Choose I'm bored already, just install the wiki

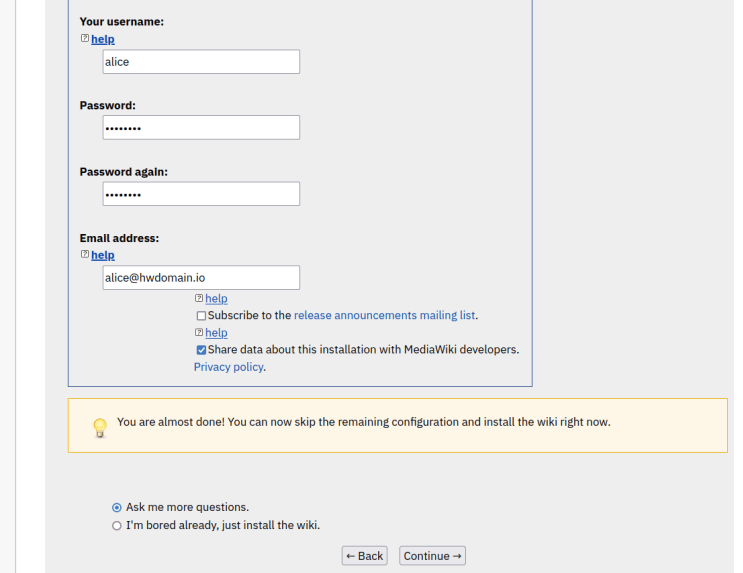coord(117,525)
